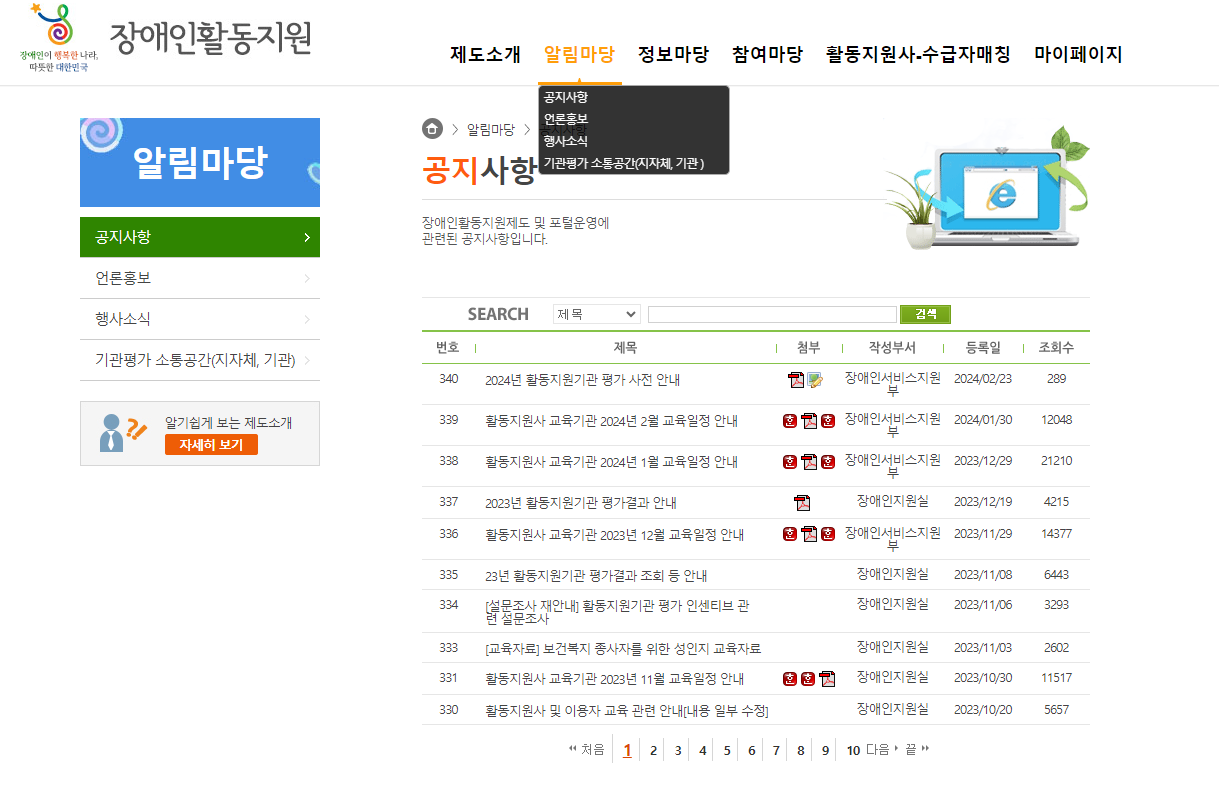Go to first page with 처음 arrow
This screenshot has height=785, width=1219.
click(586, 750)
